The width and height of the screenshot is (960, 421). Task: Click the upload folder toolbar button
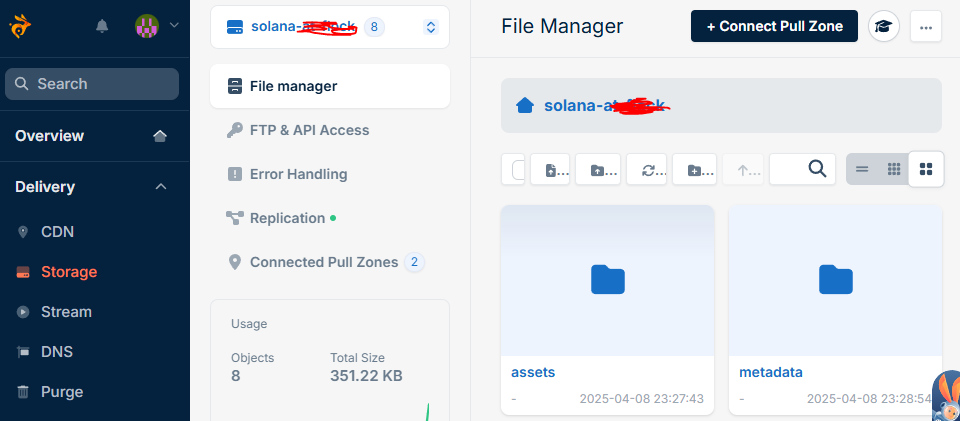click(x=598, y=170)
